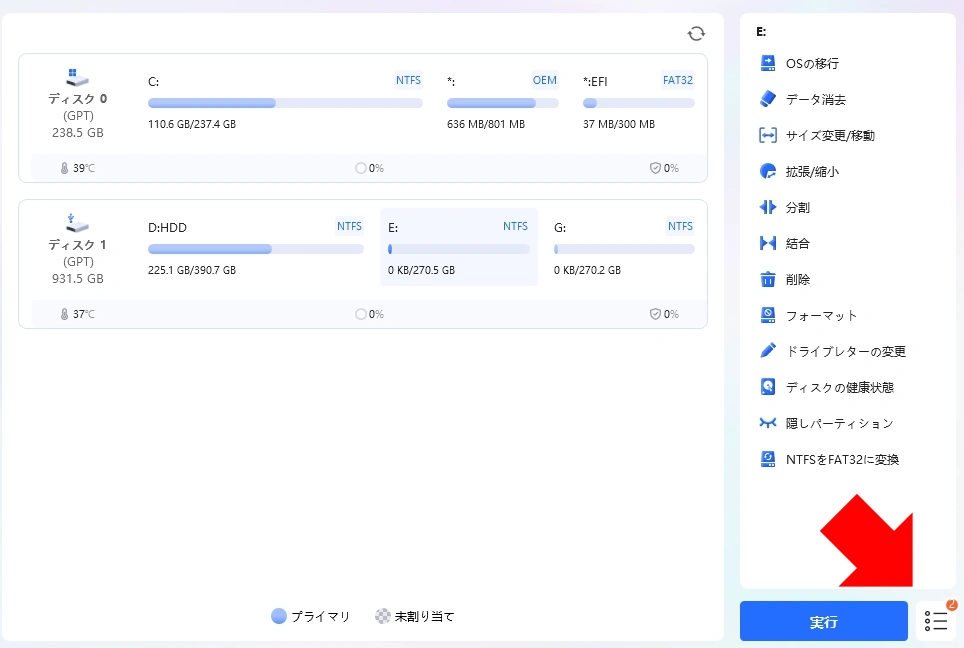Click the 削除 trash icon
Screen dimensions: 964x648
(768, 279)
